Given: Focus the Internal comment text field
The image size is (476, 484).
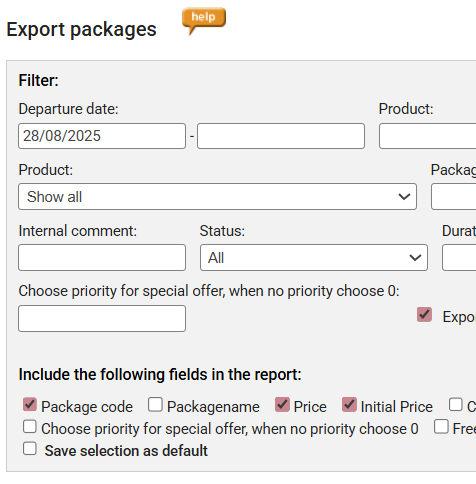Looking at the screenshot, I should click(102, 258).
